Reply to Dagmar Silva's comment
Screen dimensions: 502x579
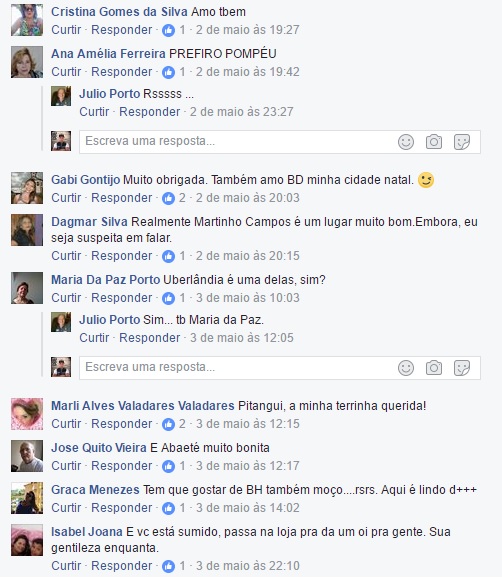coord(122,256)
